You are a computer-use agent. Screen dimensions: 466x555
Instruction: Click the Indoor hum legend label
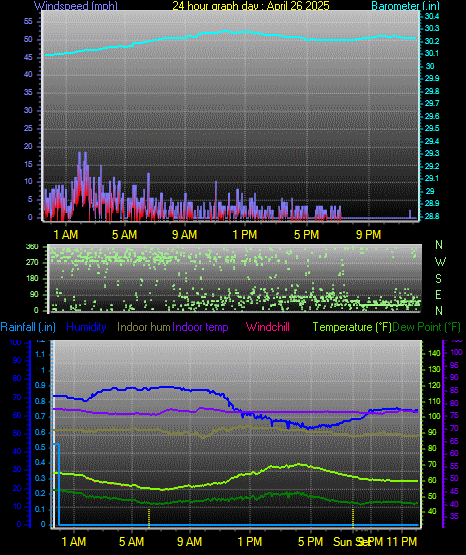tap(144, 327)
